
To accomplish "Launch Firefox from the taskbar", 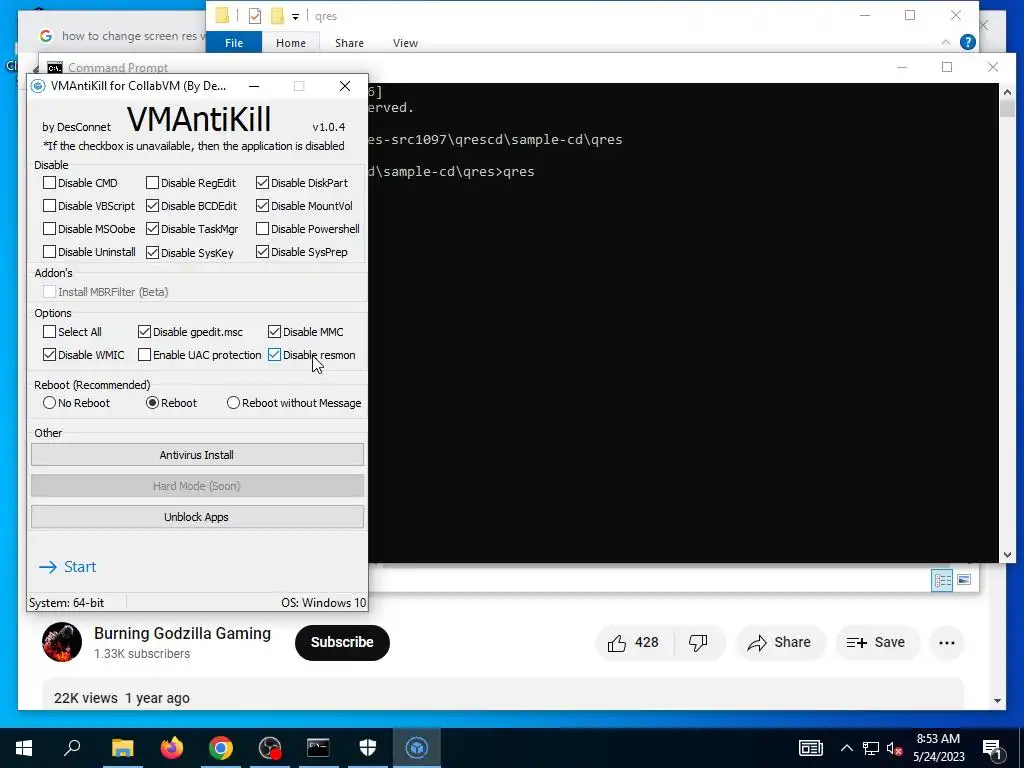I will point(172,747).
